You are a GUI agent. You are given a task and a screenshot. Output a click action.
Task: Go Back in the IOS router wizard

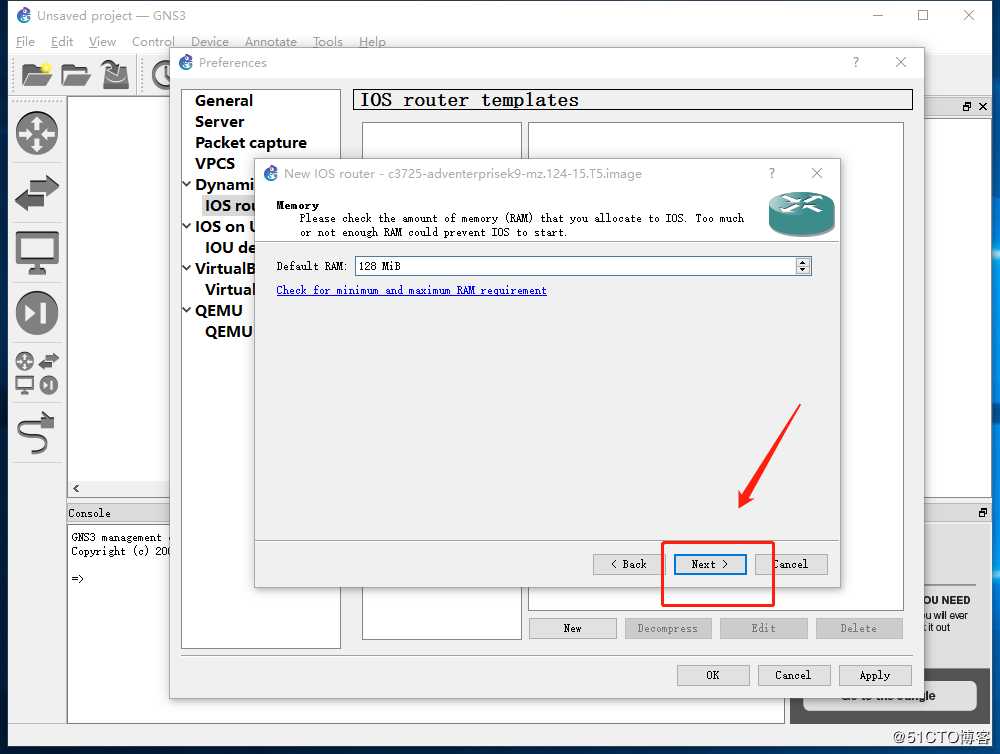(x=629, y=564)
